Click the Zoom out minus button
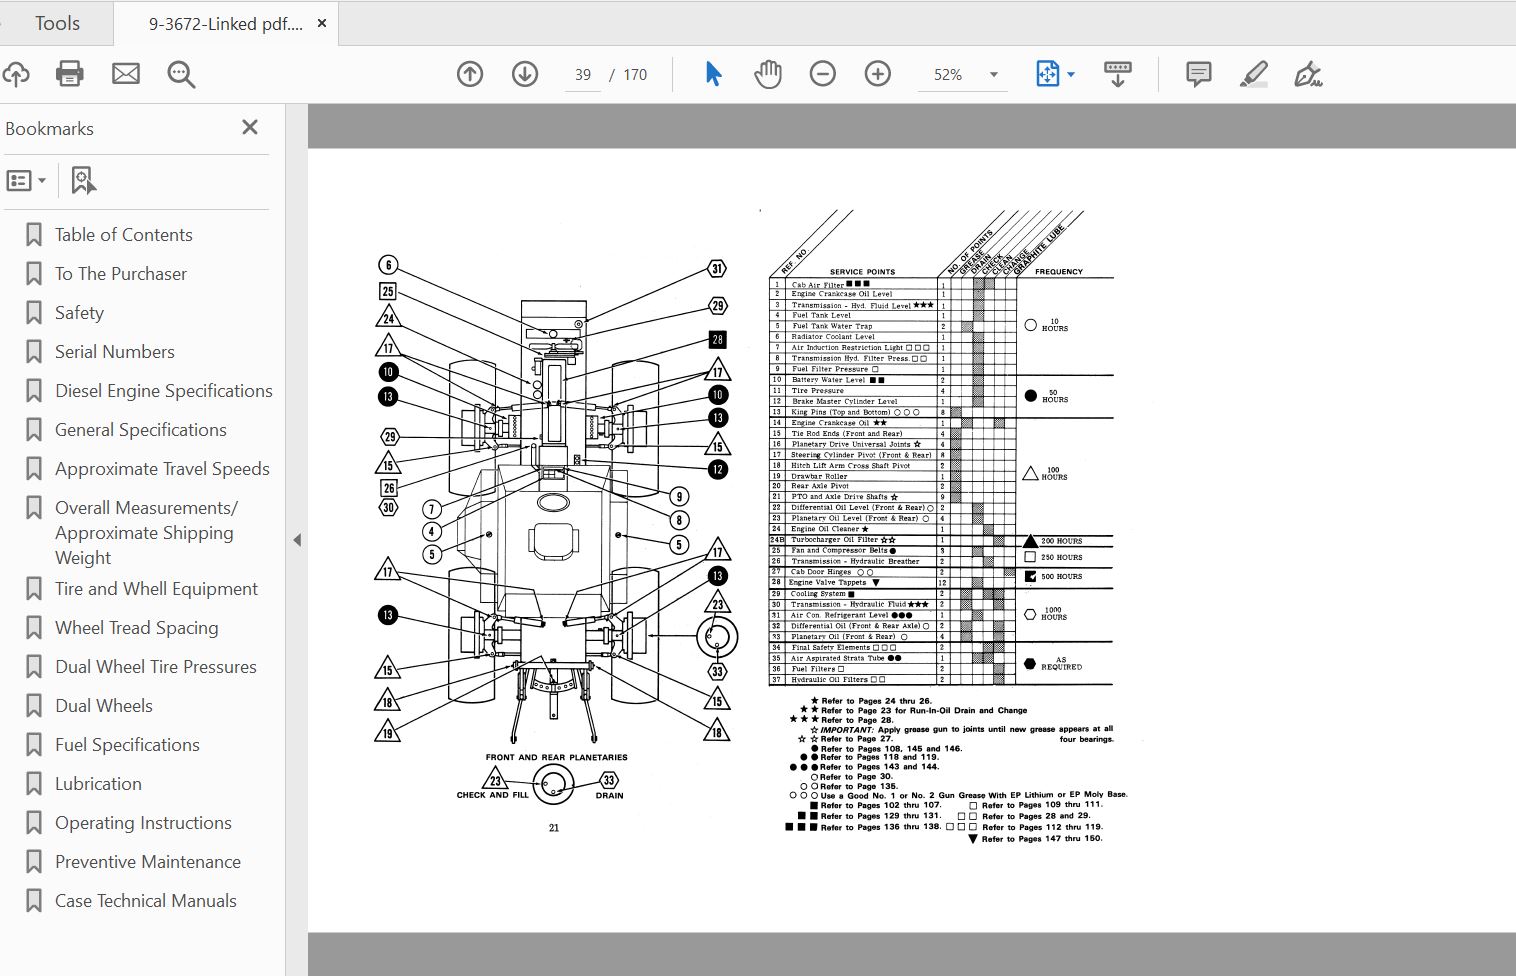 click(823, 74)
